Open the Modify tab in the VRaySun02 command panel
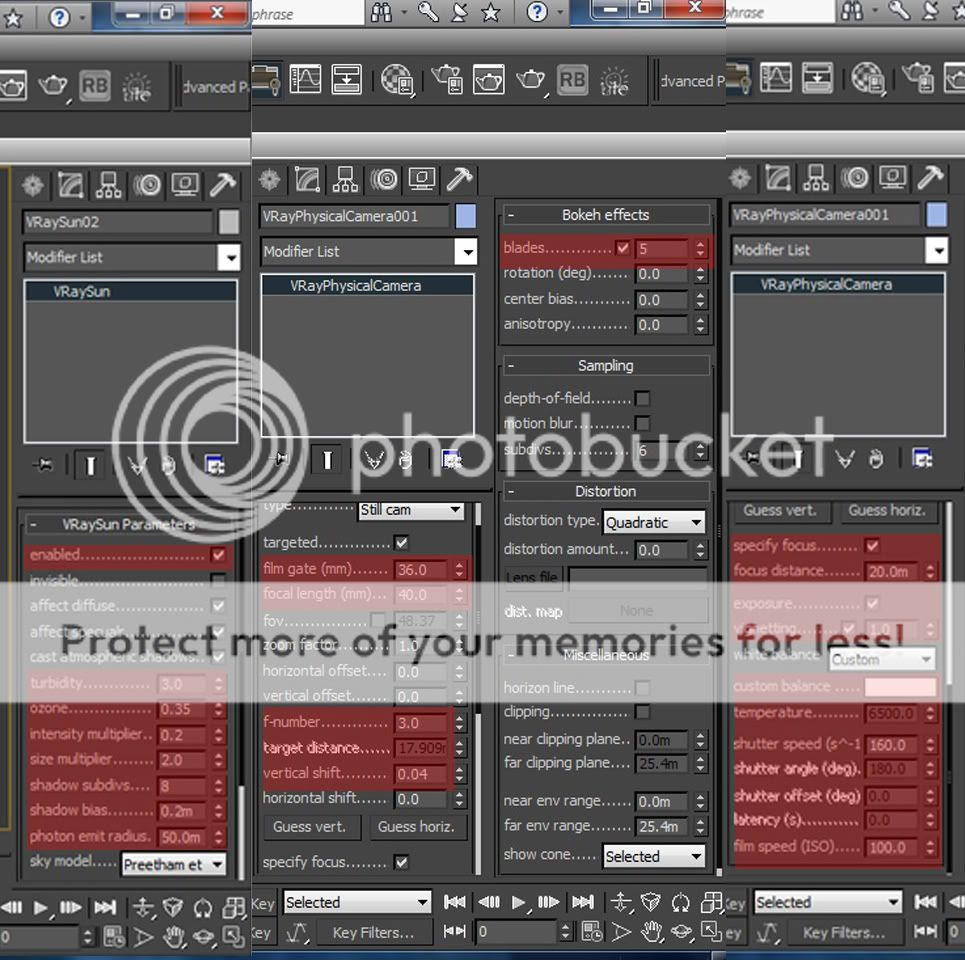965x960 pixels. point(70,185)
